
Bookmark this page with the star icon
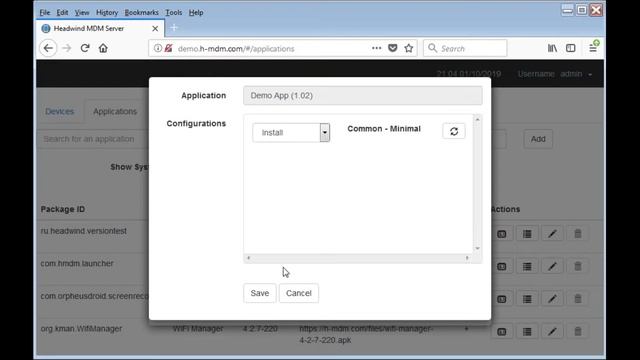click(x=409, y=48)
